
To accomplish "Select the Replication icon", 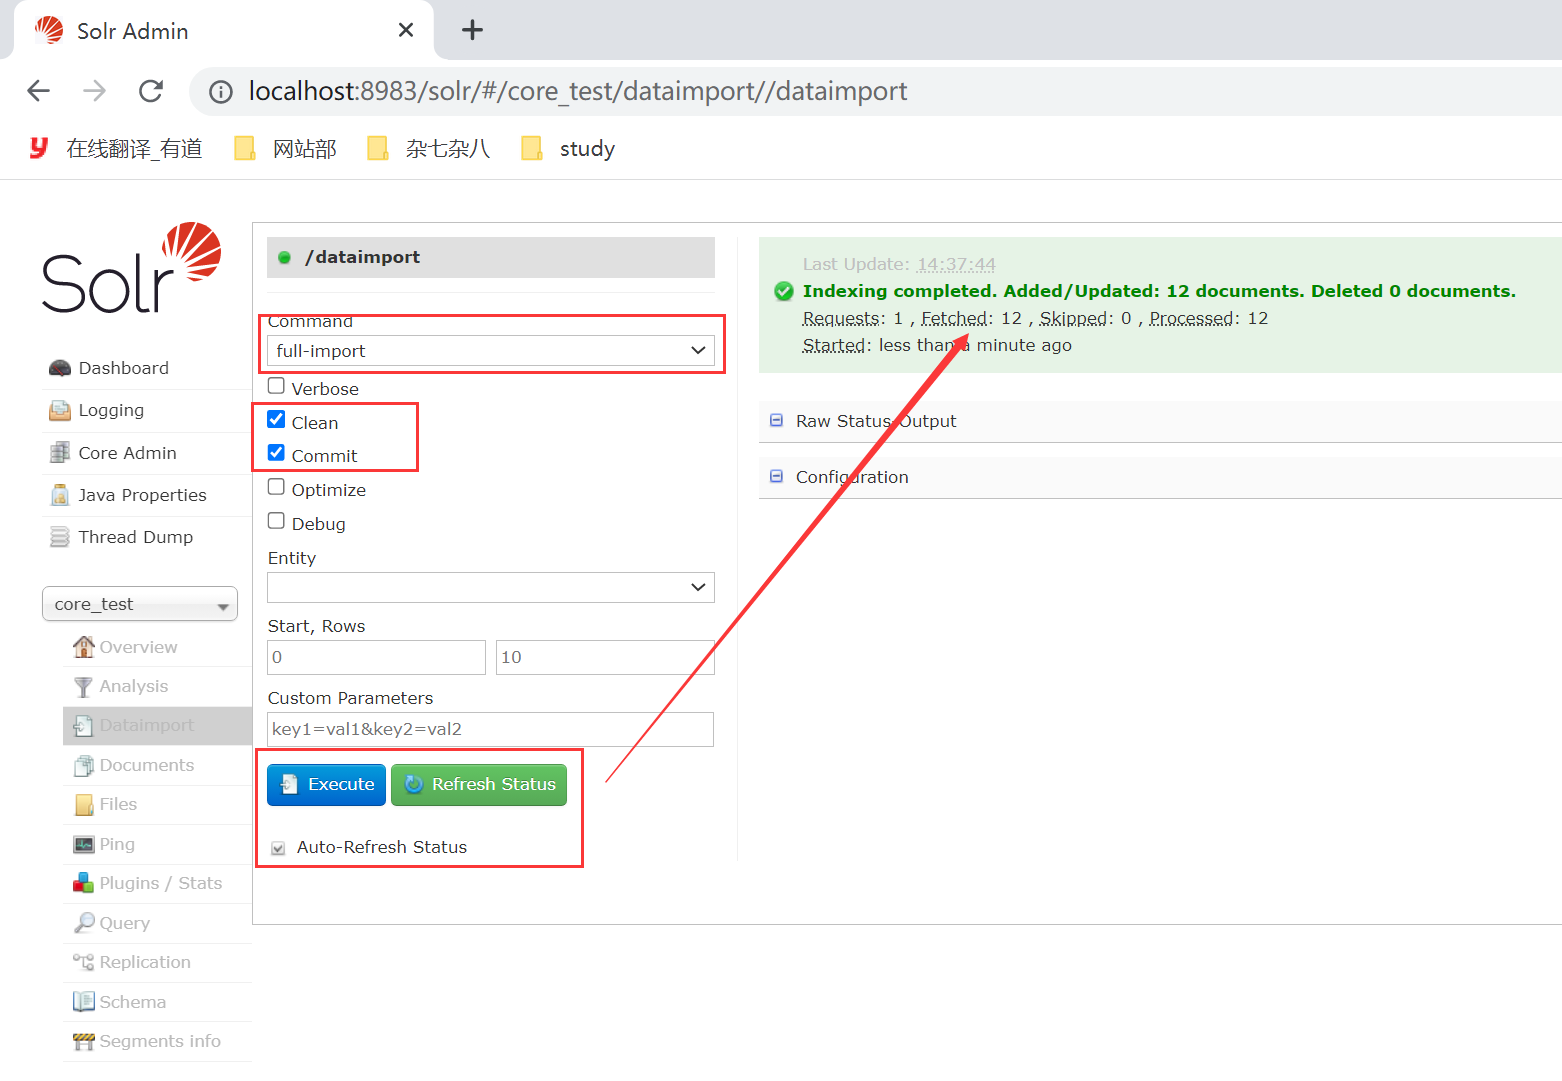I will [84, 962].
